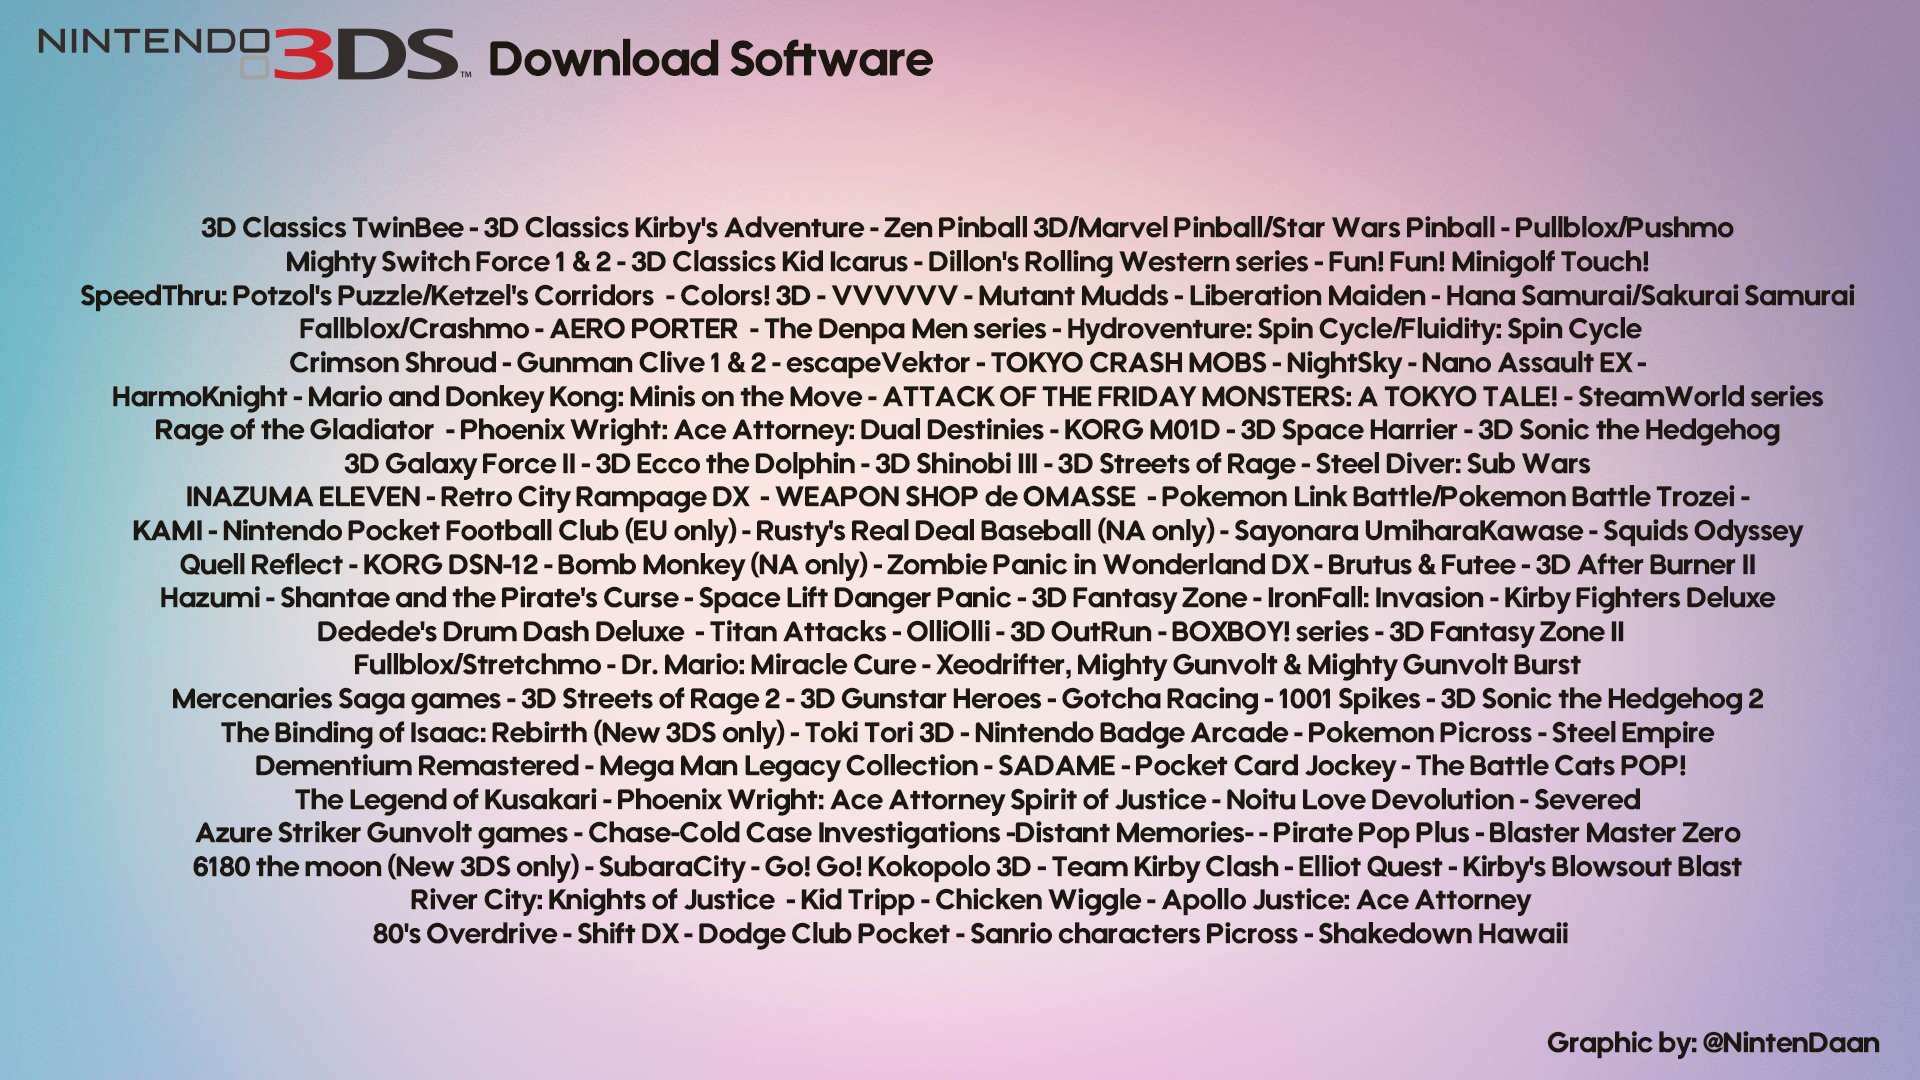Click 'Fallblox/Crashmo' title
Screen dimensions: 1920x1080
[x=414, y=329]
